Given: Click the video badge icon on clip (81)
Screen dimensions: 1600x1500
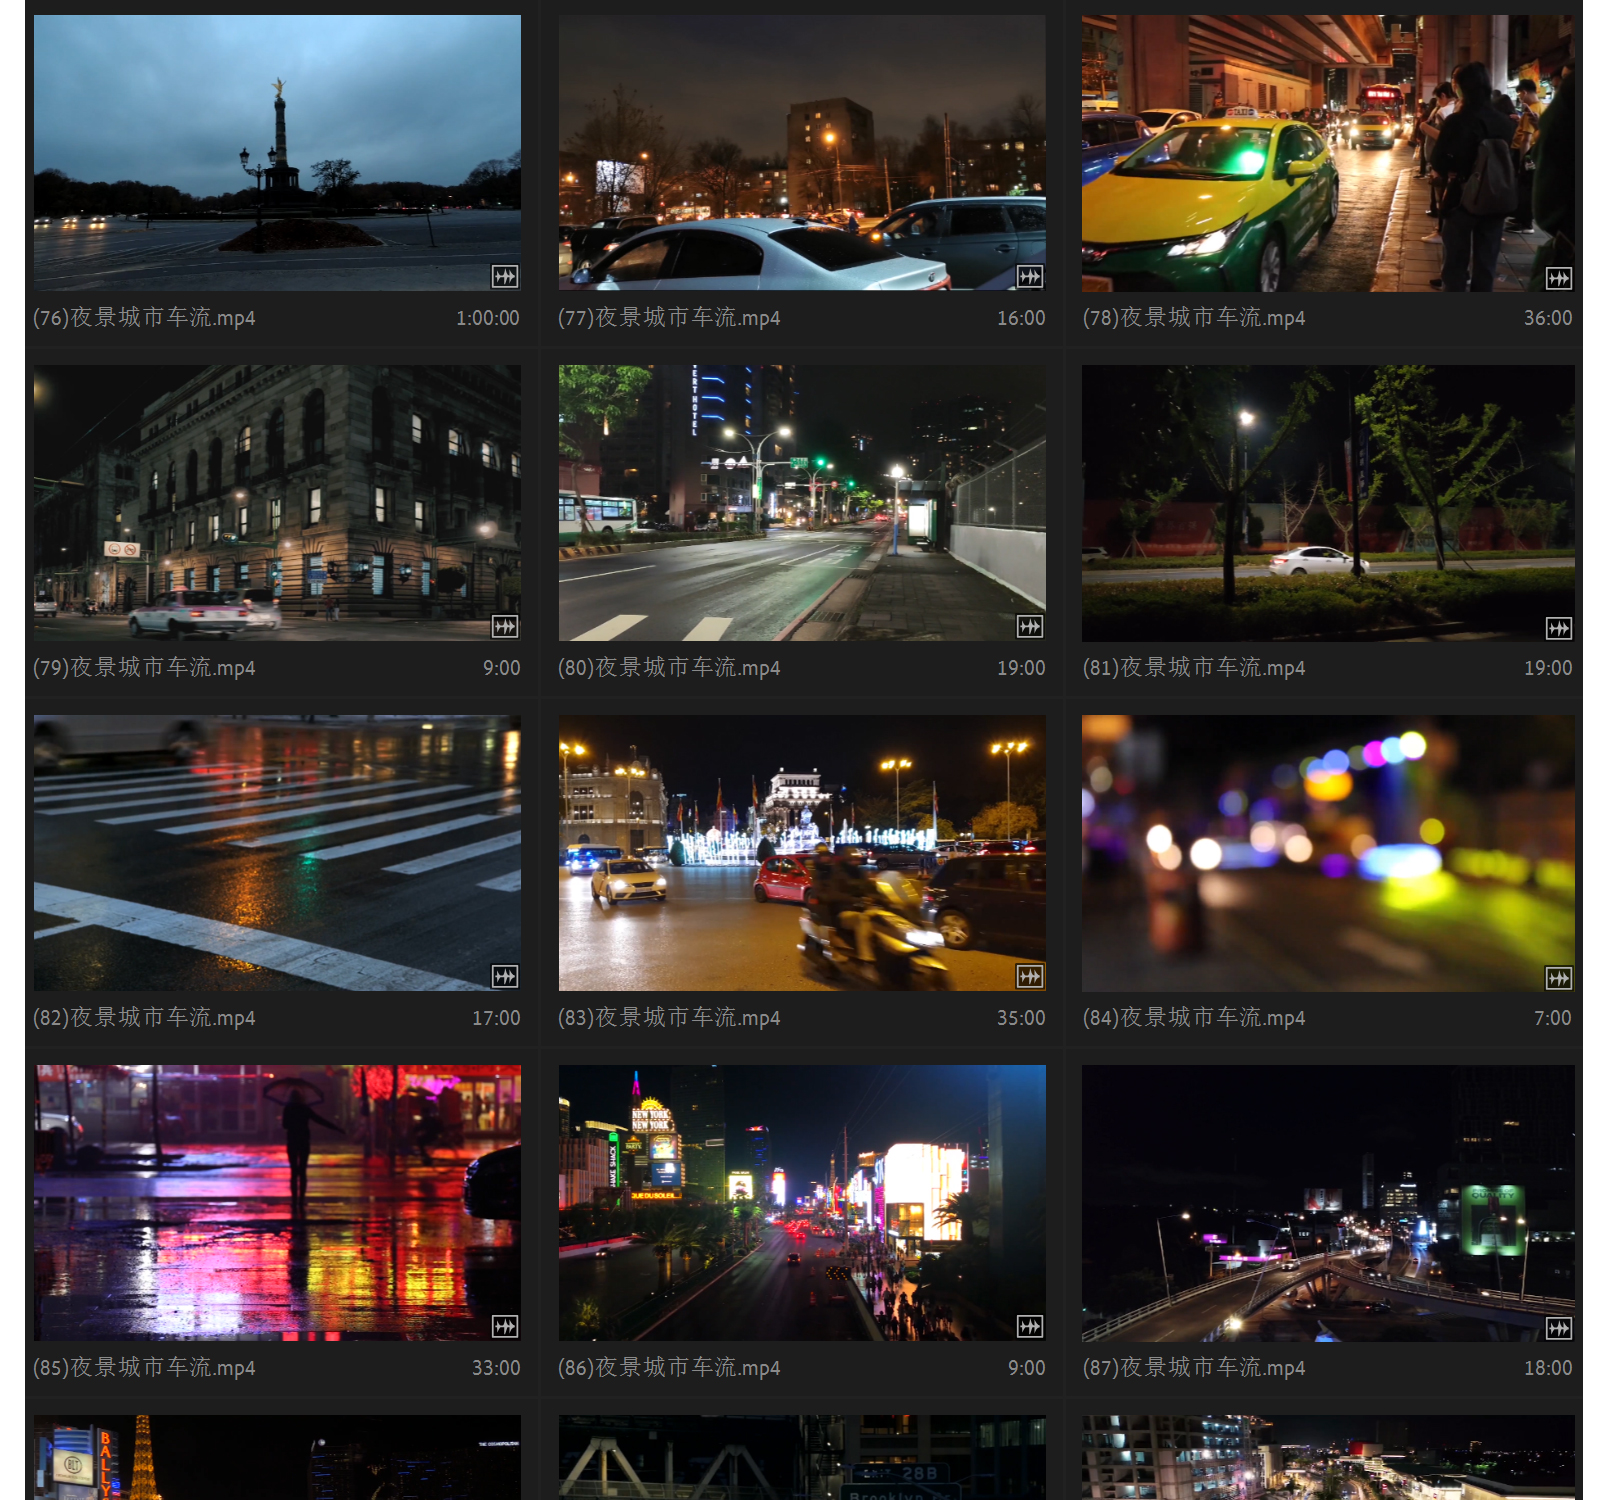Looking at the screenshot, I should pyautogui.click(x=1558, y=628).
